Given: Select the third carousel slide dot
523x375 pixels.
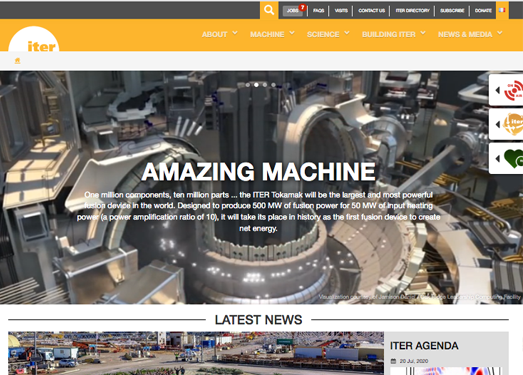Looking at the screenshot, I should click(265, 85).
